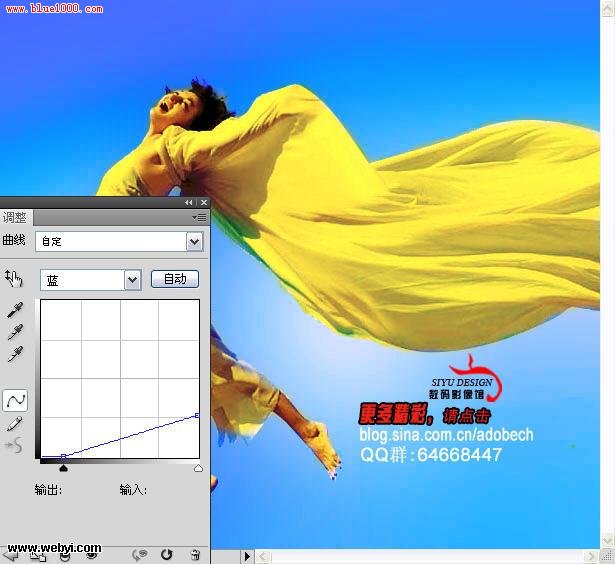Open the adjustments panel flyout menu
This screenshot has height=564, width=615.
(x=199, y=217)
